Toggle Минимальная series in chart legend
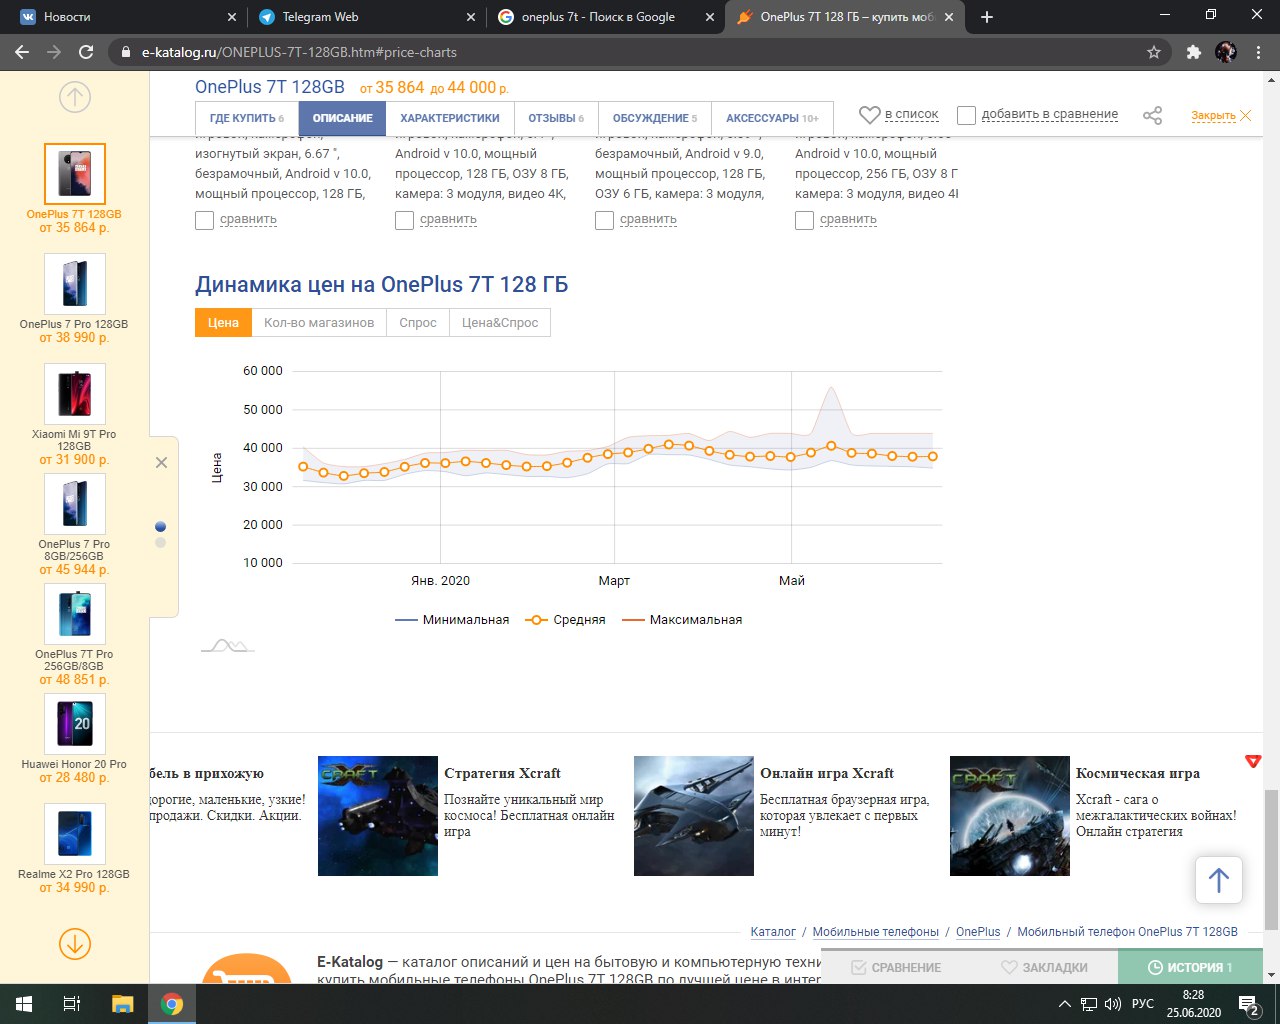 click(453, 620)
